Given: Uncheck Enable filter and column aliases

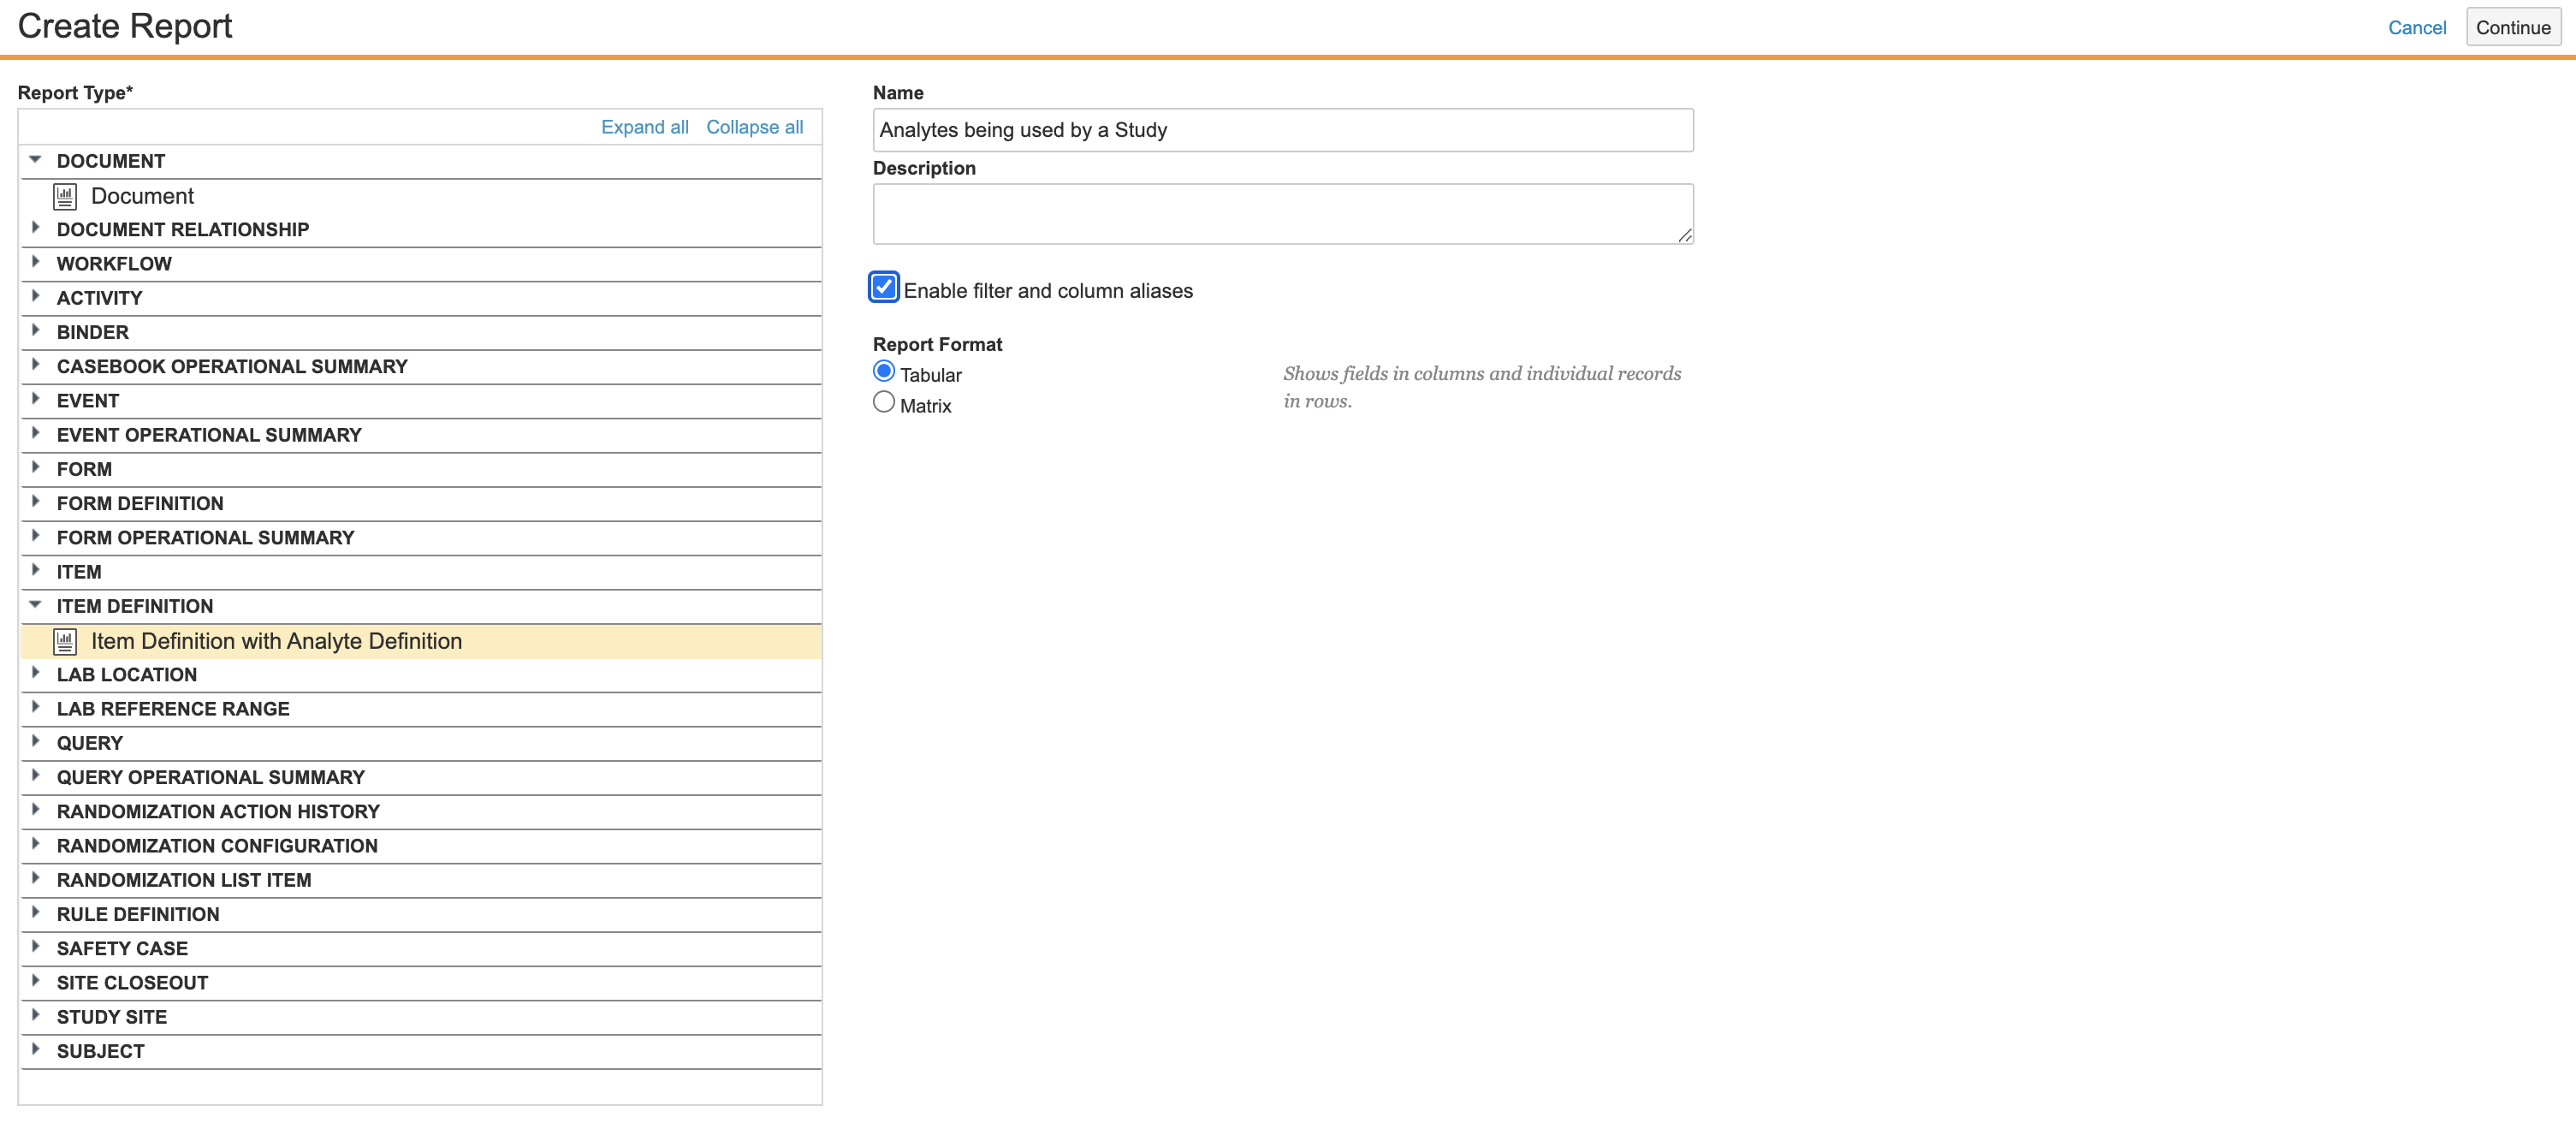Looking at the screenshot, I should (883, 288).
